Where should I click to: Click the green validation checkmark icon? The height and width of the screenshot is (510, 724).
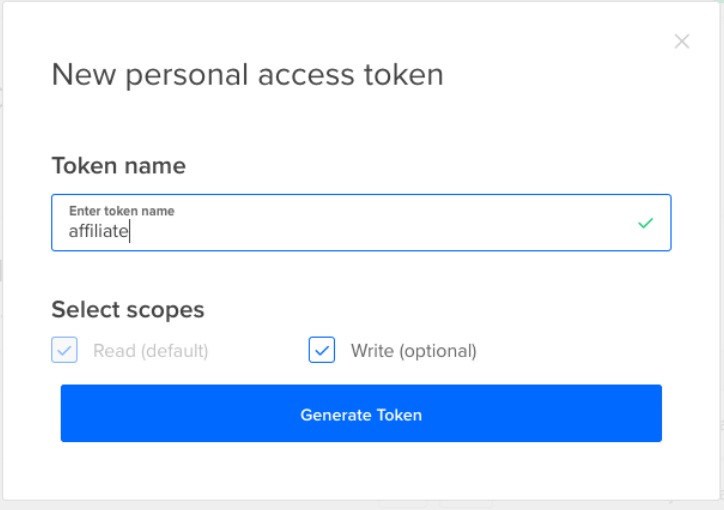pyautogui.click(x=645, y=223)
